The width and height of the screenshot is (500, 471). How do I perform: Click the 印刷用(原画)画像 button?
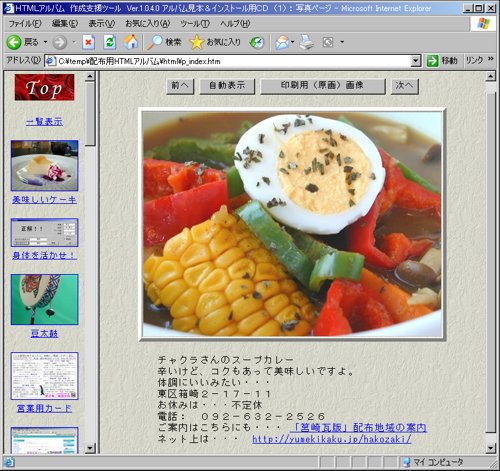(323, 86)
